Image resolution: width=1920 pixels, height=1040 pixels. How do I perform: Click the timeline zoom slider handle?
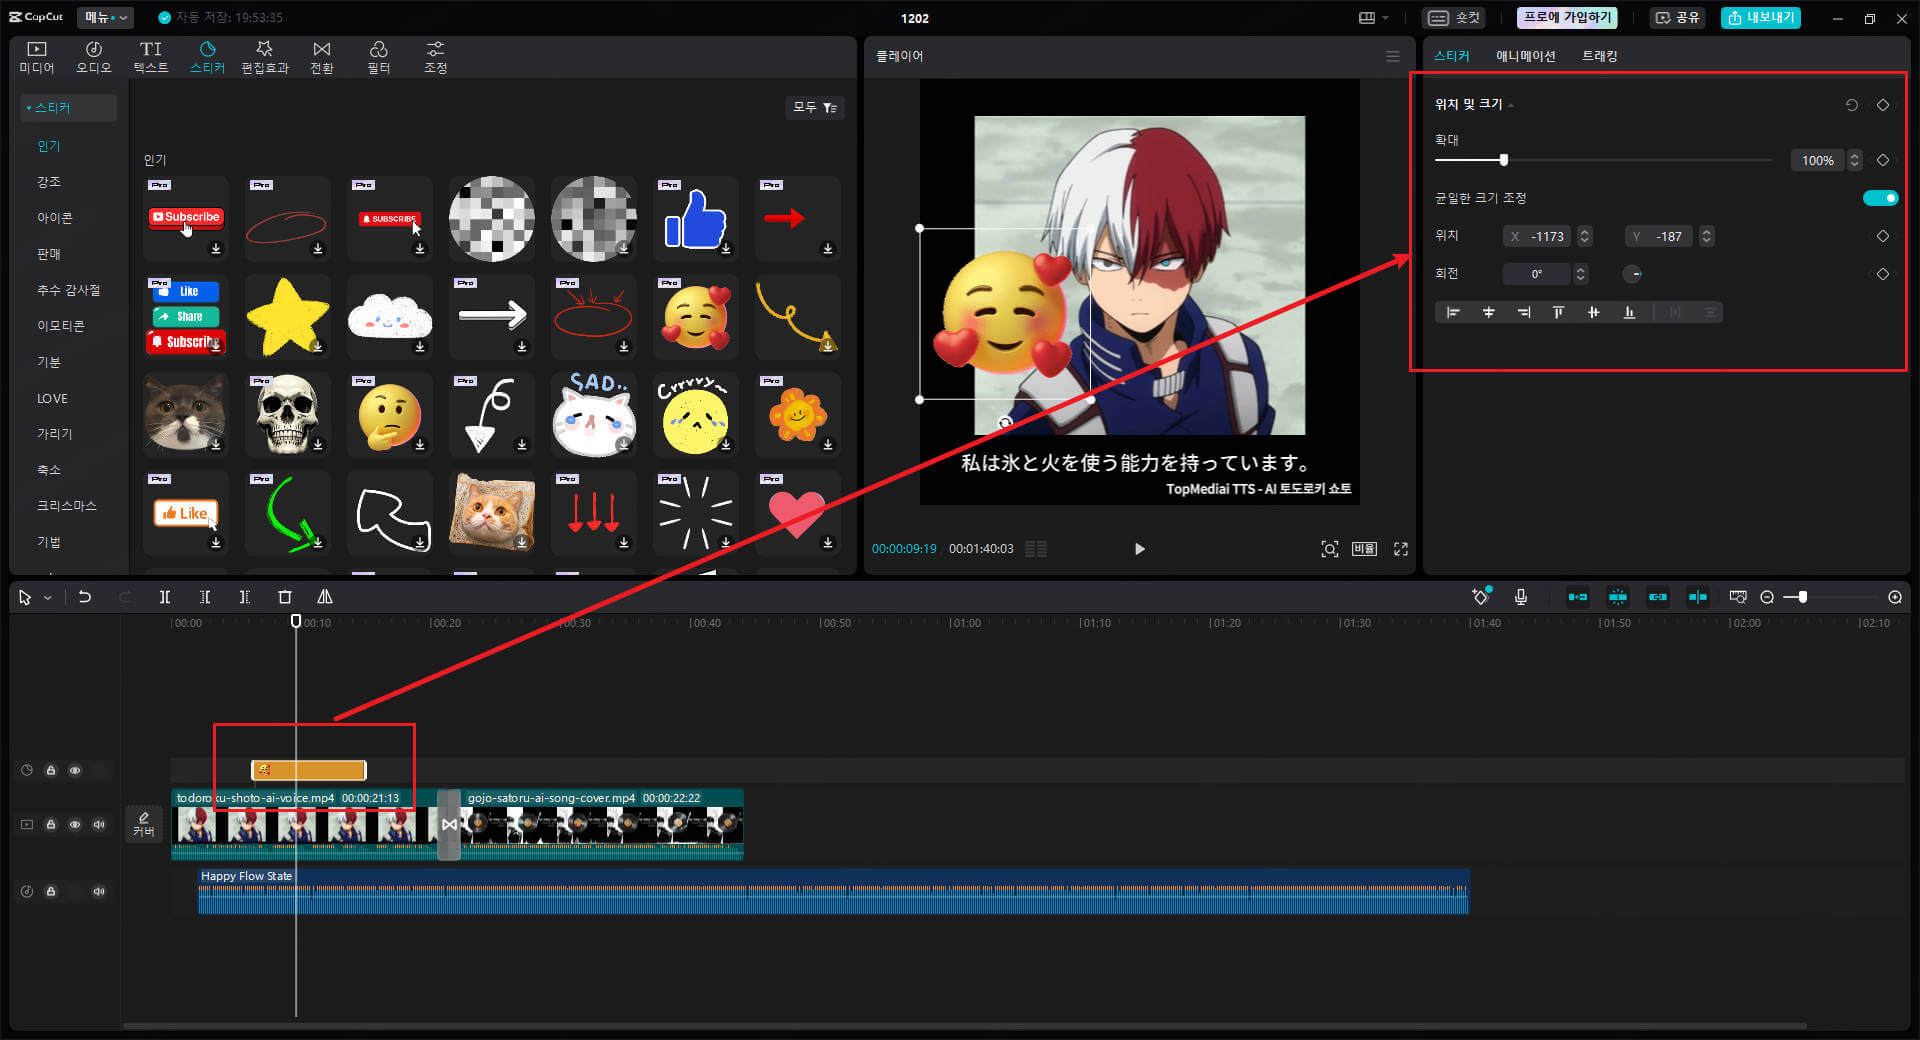(1802, 597)
